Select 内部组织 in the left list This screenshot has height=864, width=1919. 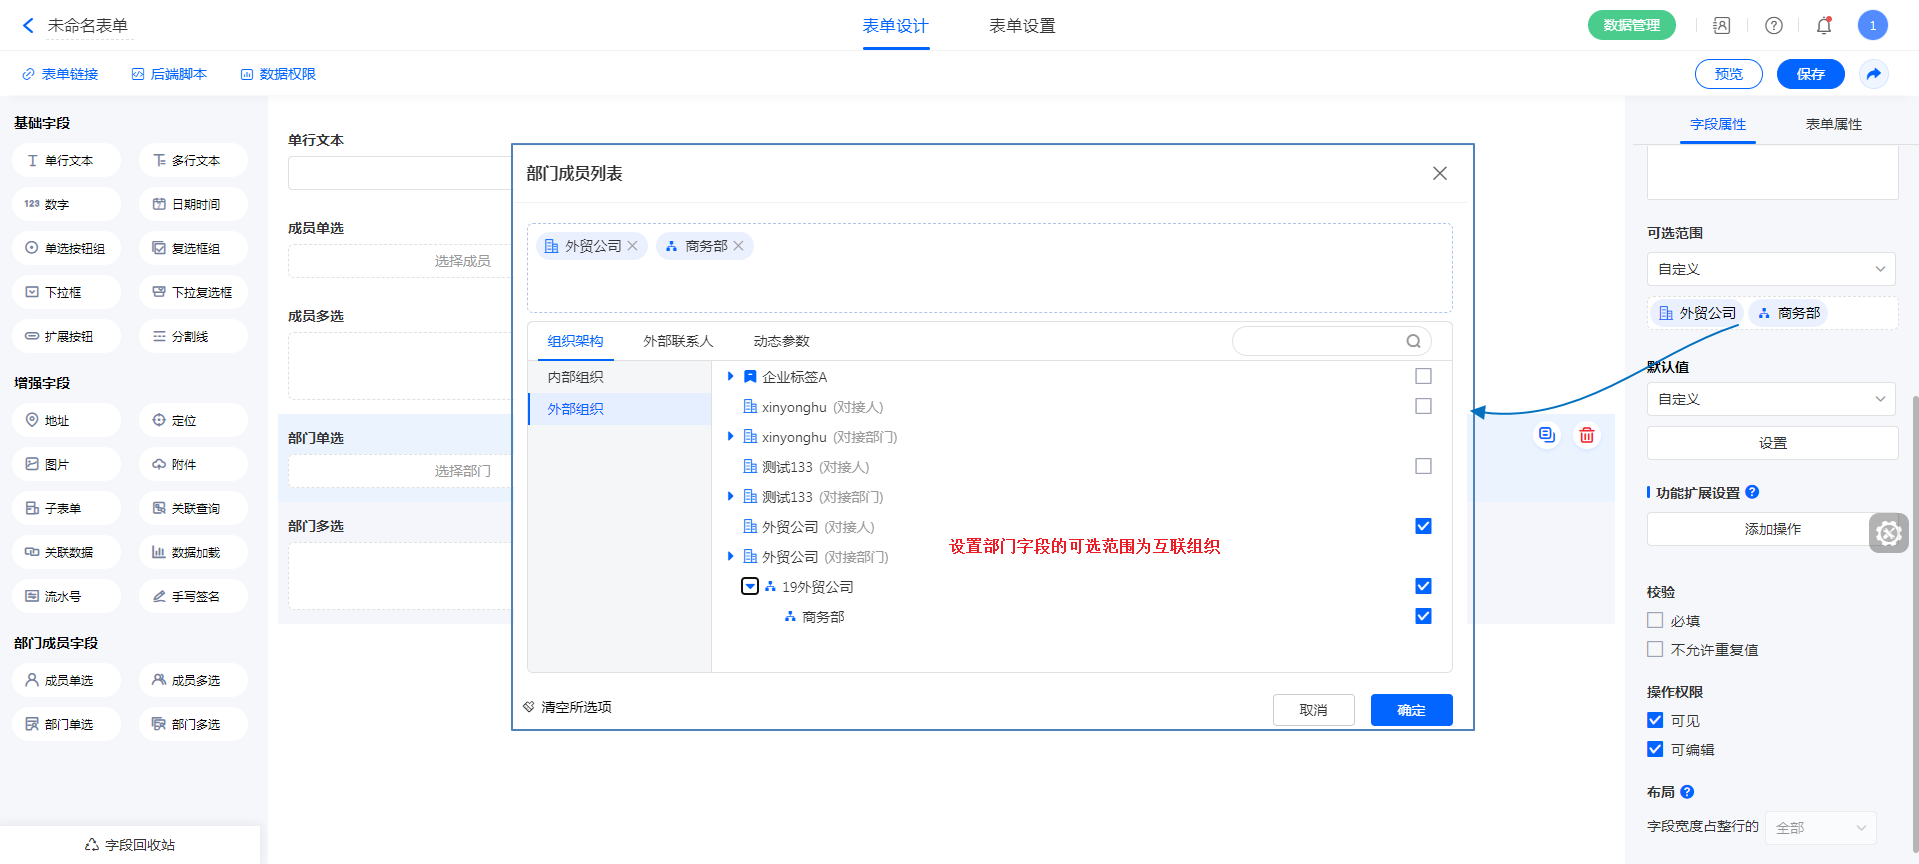(576, 377)
